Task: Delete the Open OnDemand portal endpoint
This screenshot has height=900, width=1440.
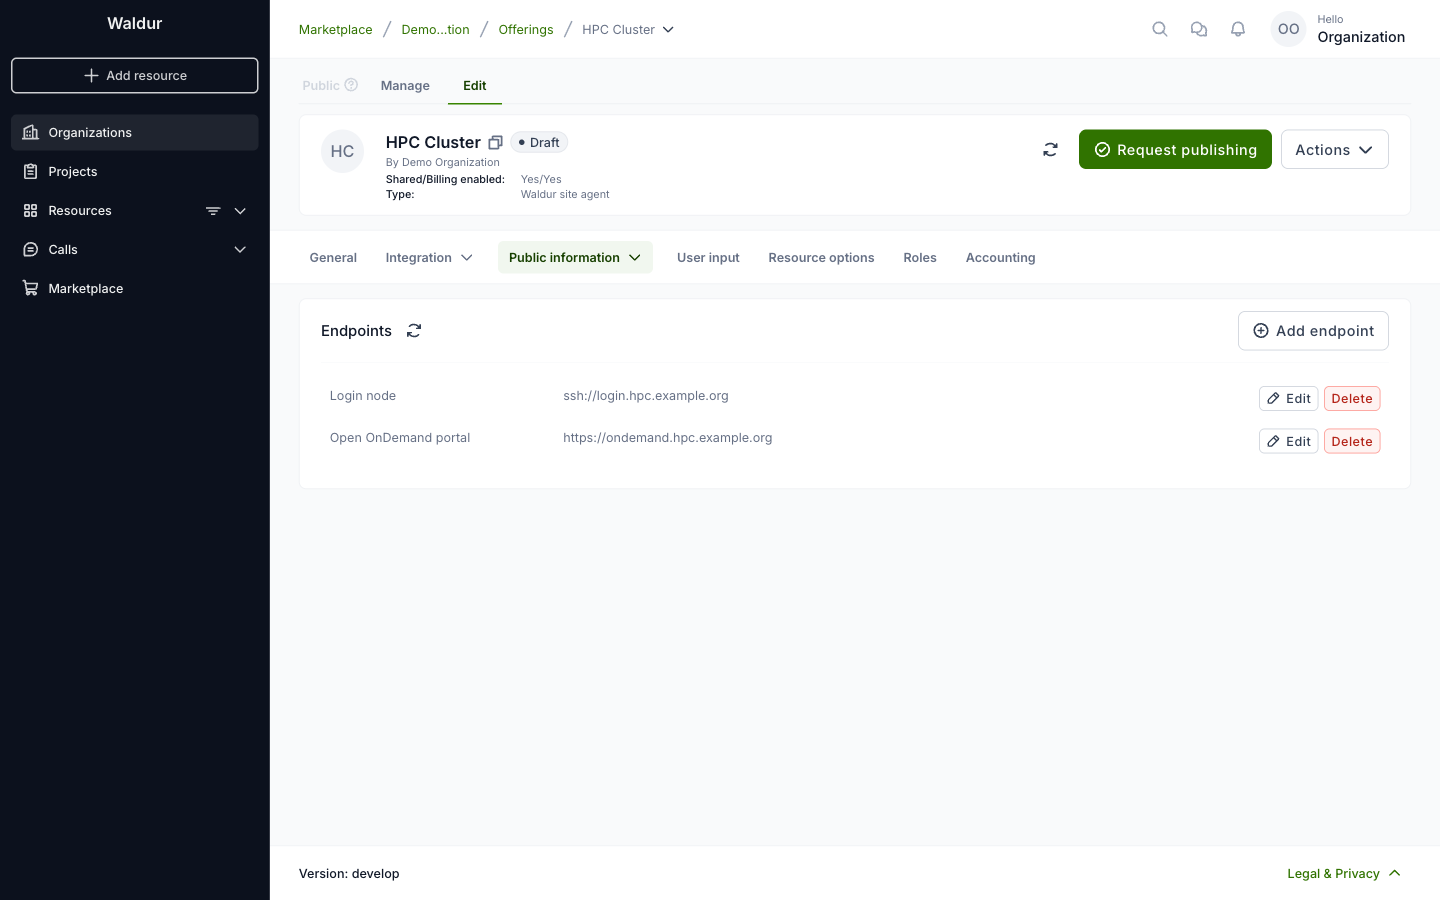Action: (x=1352, y=441)
